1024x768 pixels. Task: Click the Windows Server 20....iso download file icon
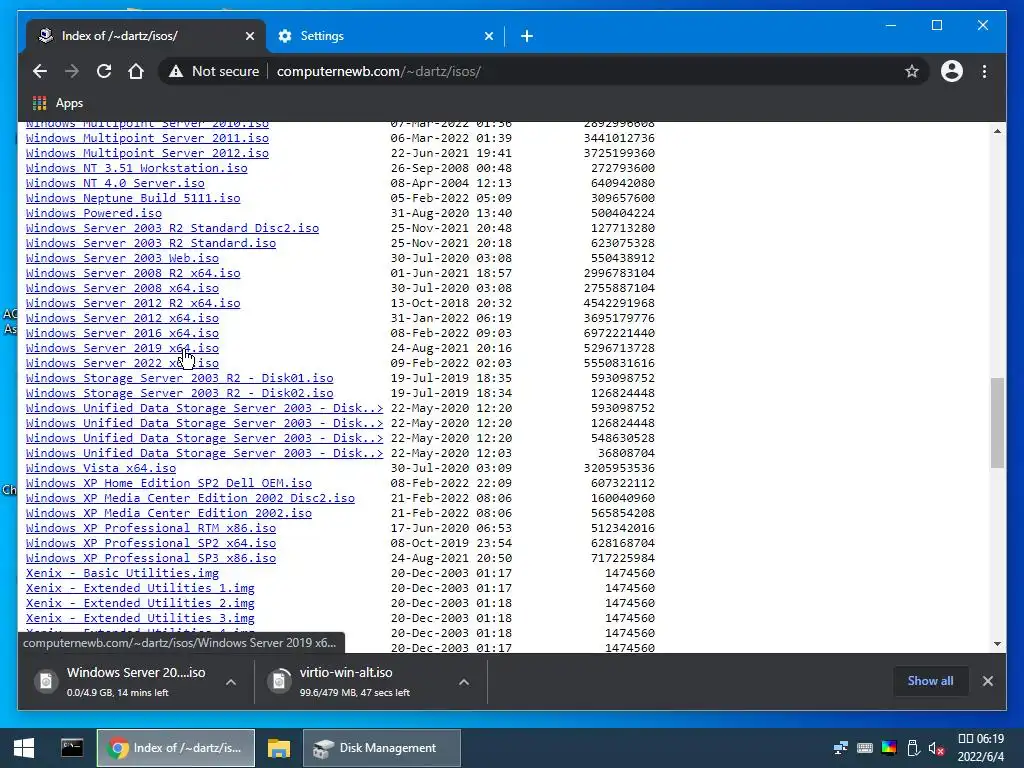(x=46, y=681)
